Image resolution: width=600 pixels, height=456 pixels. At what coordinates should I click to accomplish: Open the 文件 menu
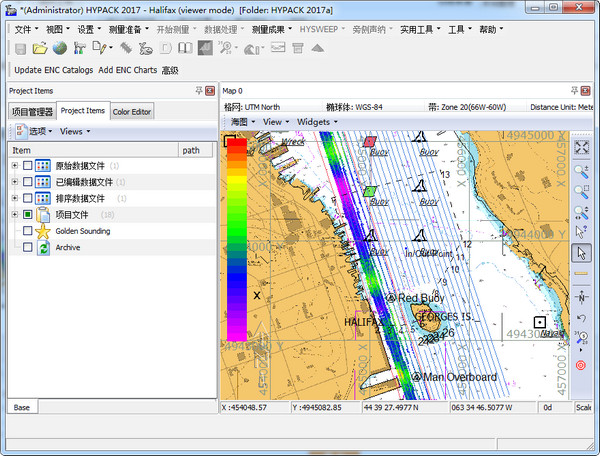[x=26, y=29]
